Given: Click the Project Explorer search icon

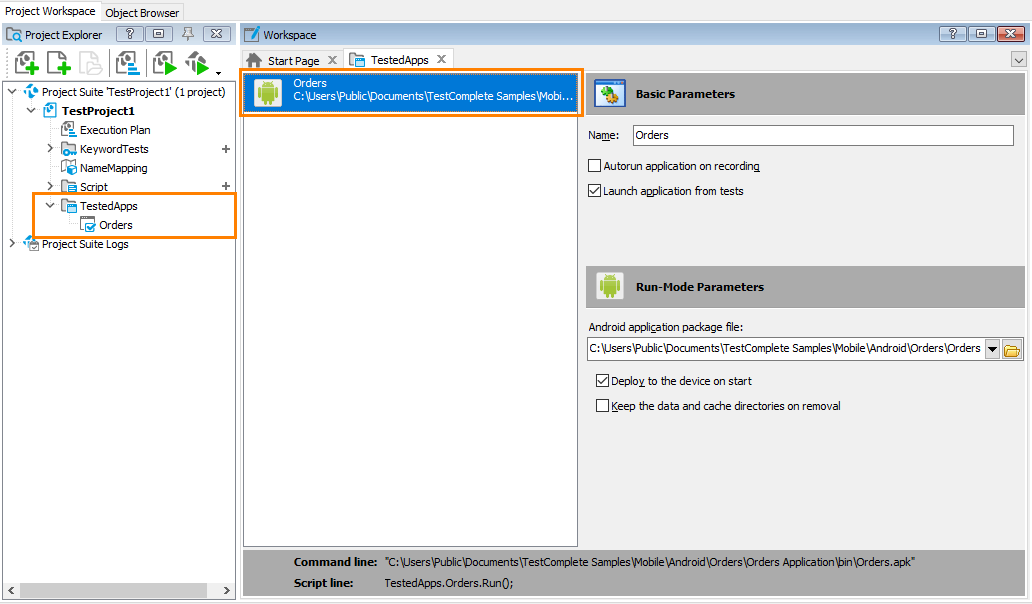Looking at the screenshot, I should coord(13,33).
